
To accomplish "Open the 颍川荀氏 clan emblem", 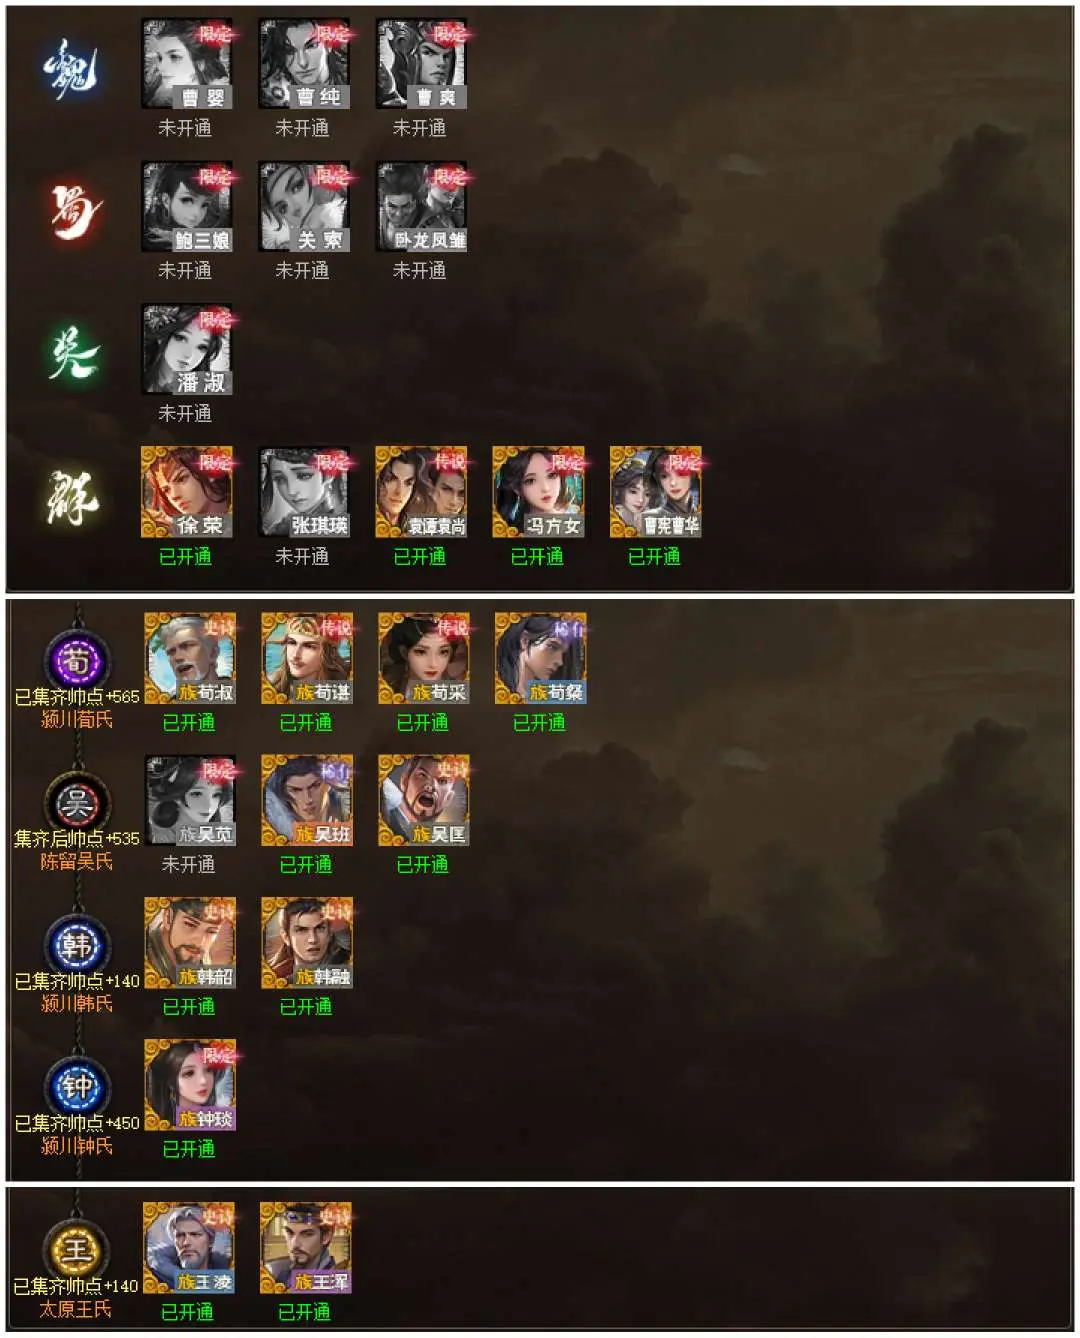I will pos(77,661).
